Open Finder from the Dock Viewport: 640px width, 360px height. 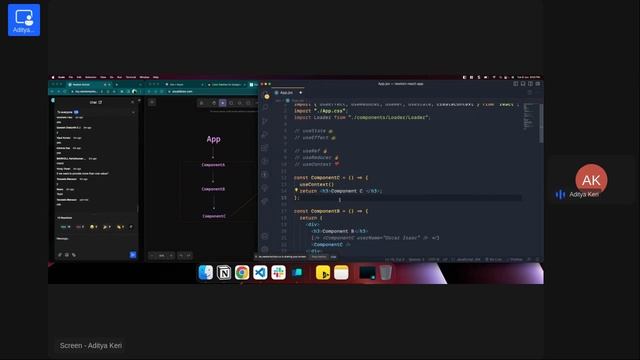coord(205,273)
